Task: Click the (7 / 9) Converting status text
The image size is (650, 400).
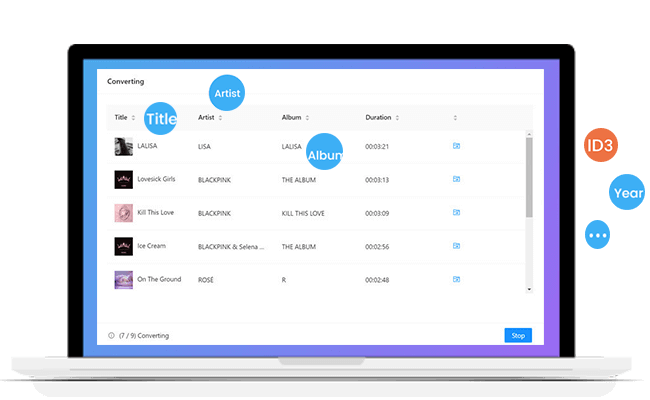Action: point(144,336)
